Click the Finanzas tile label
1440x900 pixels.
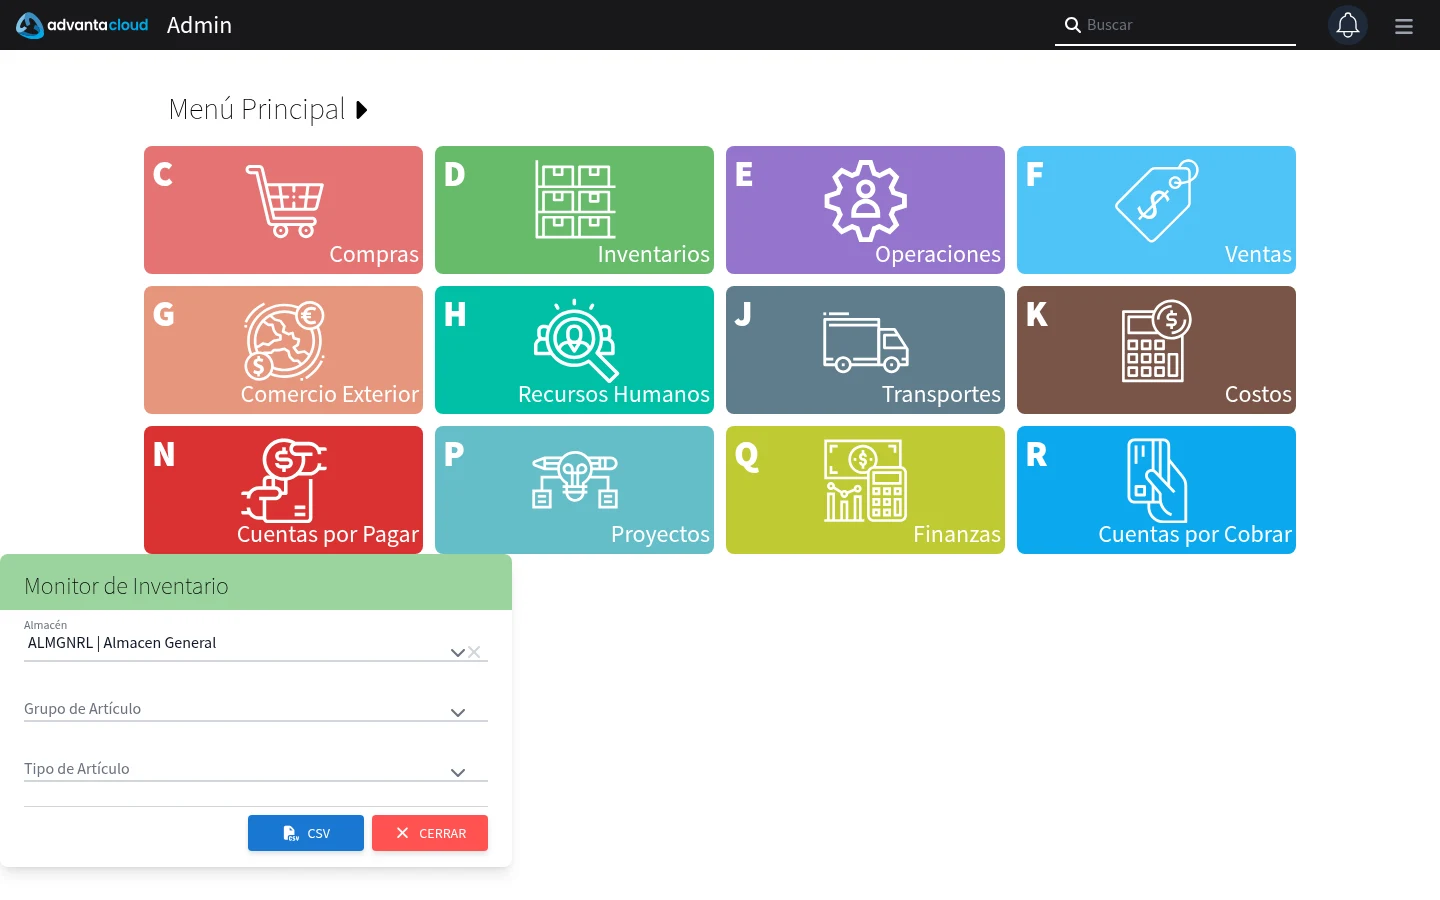(957, 535)
